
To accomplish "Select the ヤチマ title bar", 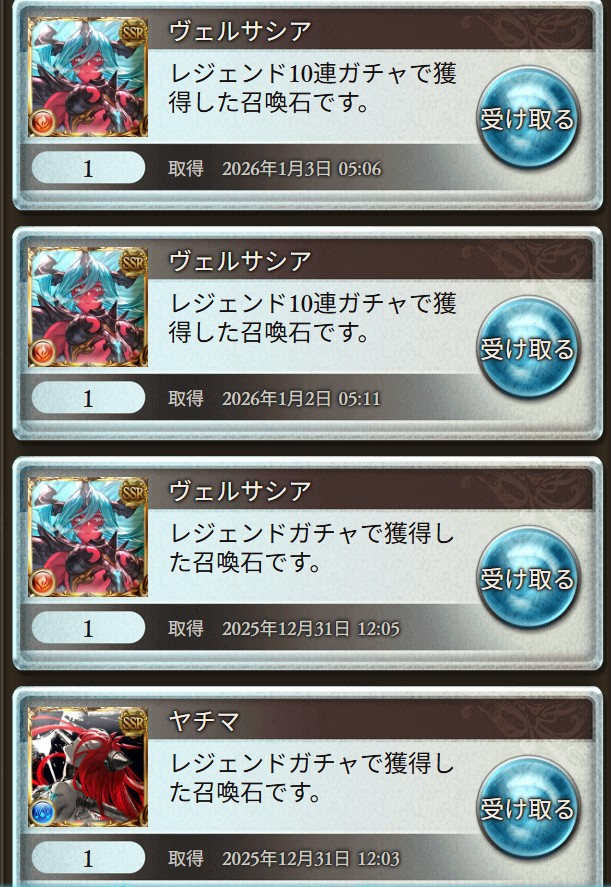I will [x=370, y=721].
